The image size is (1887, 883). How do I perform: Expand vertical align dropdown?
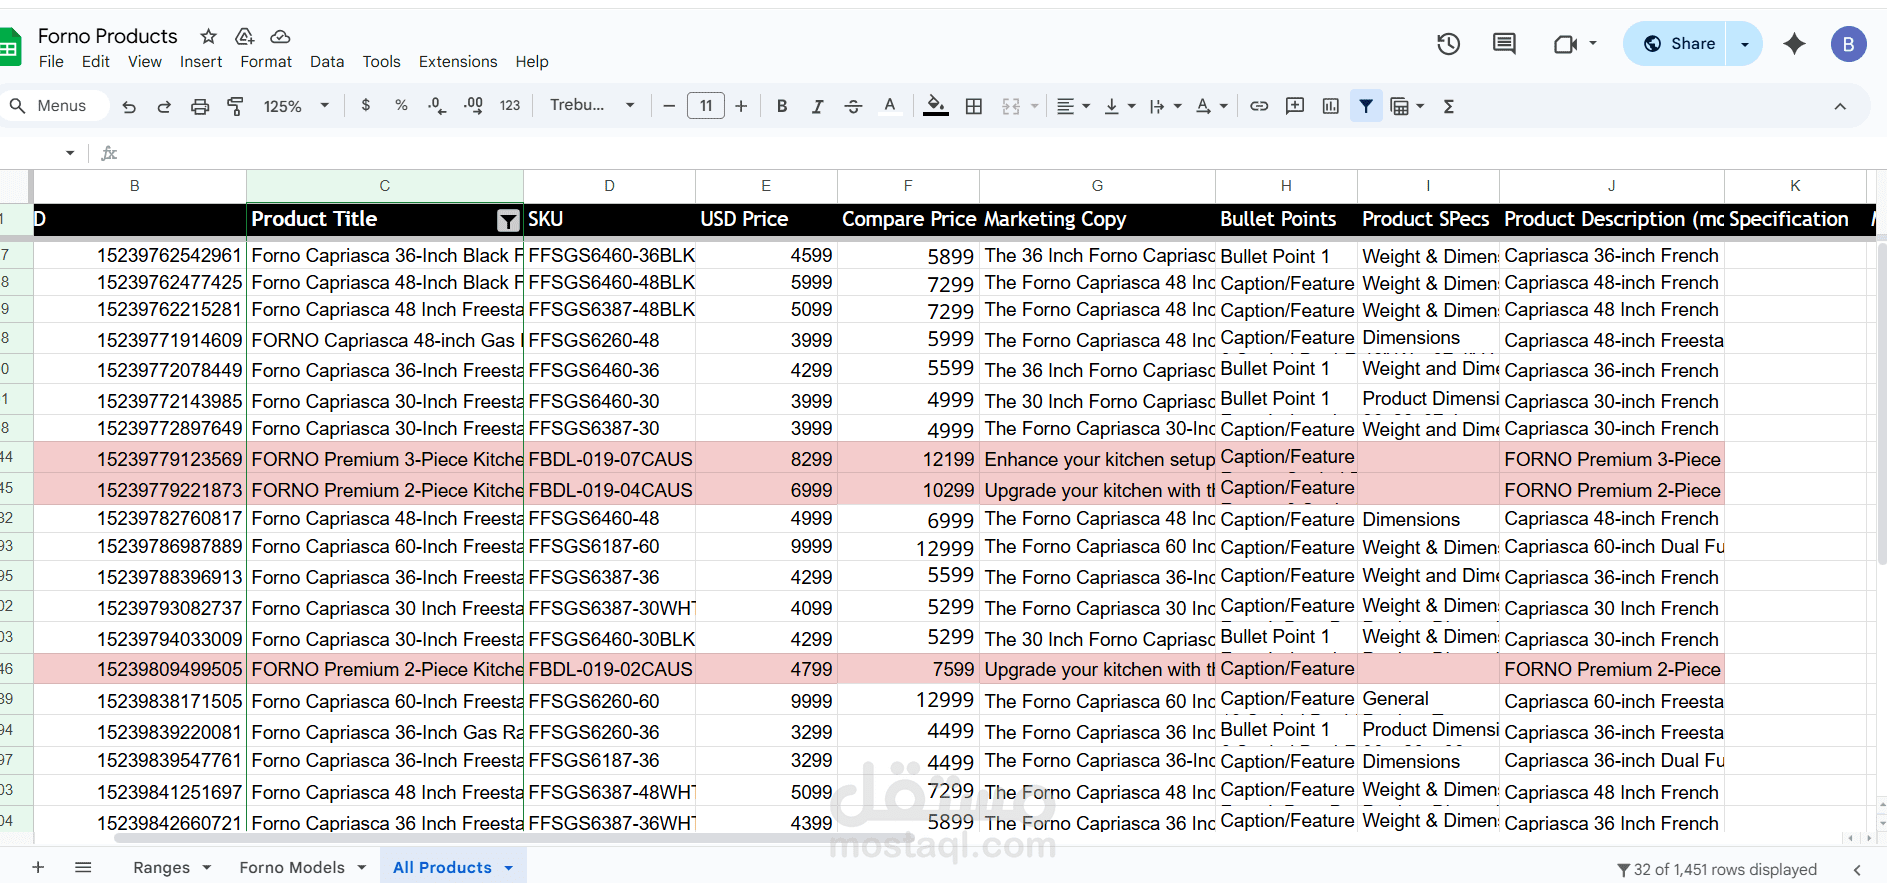1131,106
